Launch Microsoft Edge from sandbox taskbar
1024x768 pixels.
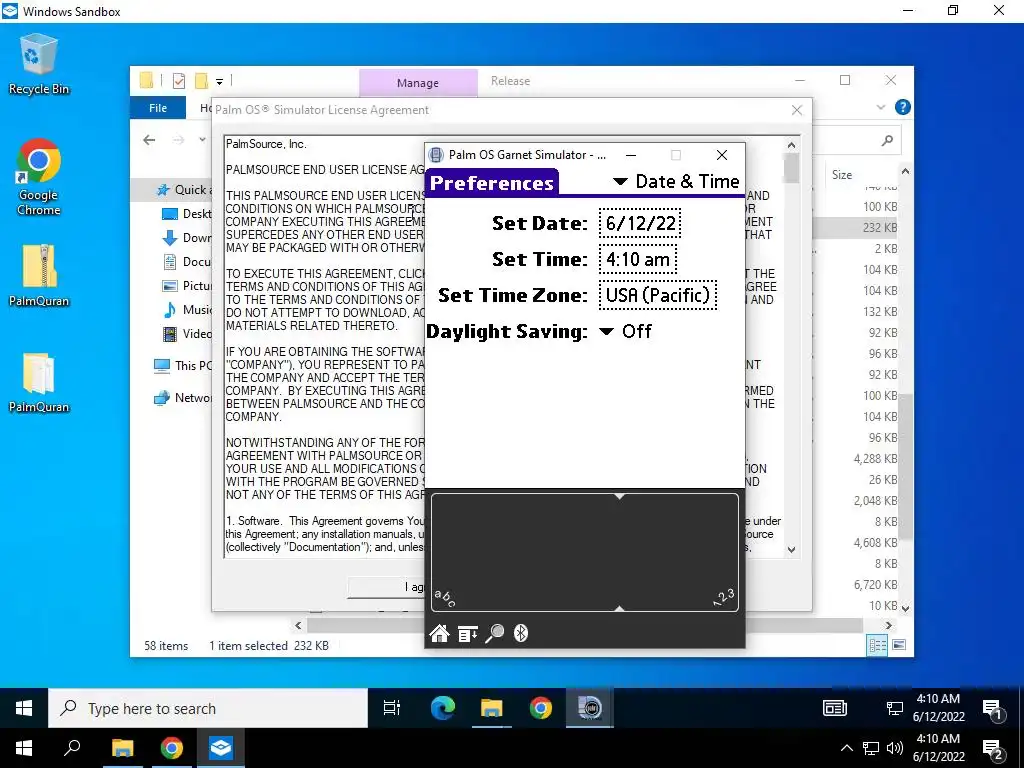pos(443,708)
